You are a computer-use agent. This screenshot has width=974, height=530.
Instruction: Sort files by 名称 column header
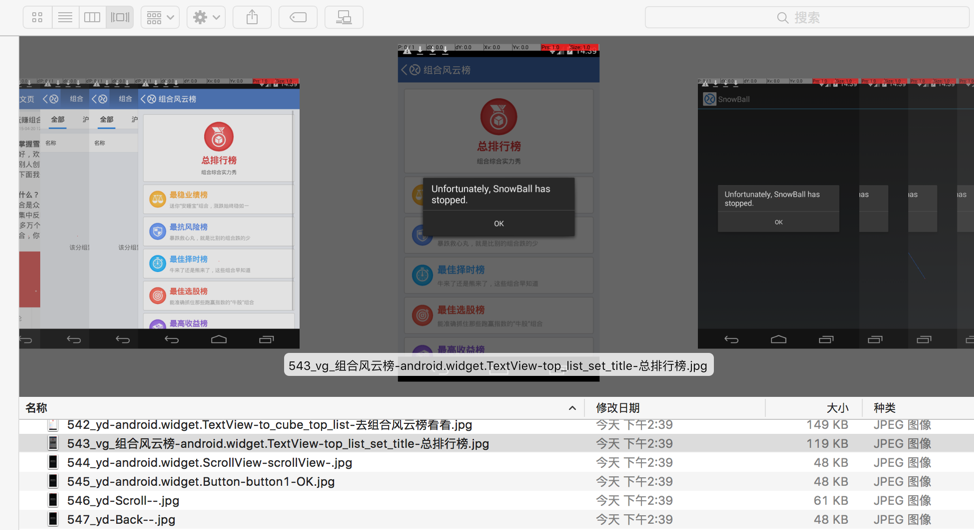pos(36,408)
